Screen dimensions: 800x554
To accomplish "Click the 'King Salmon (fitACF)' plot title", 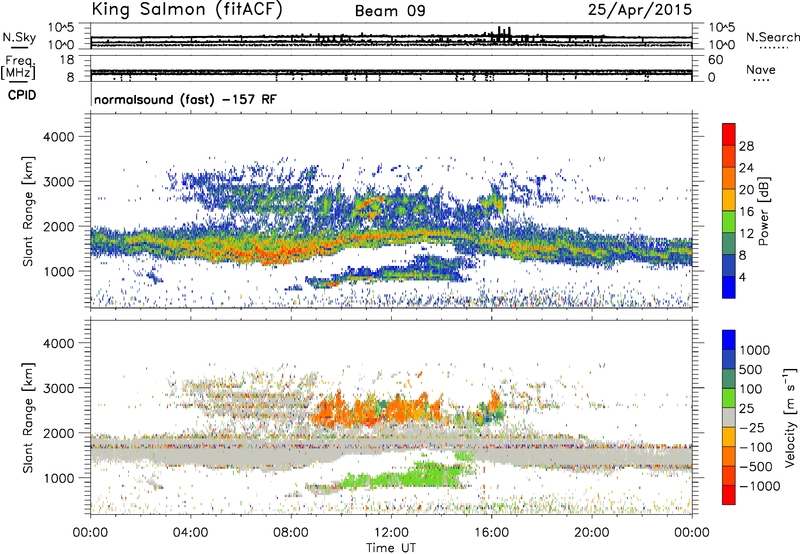I will point(187,9).
